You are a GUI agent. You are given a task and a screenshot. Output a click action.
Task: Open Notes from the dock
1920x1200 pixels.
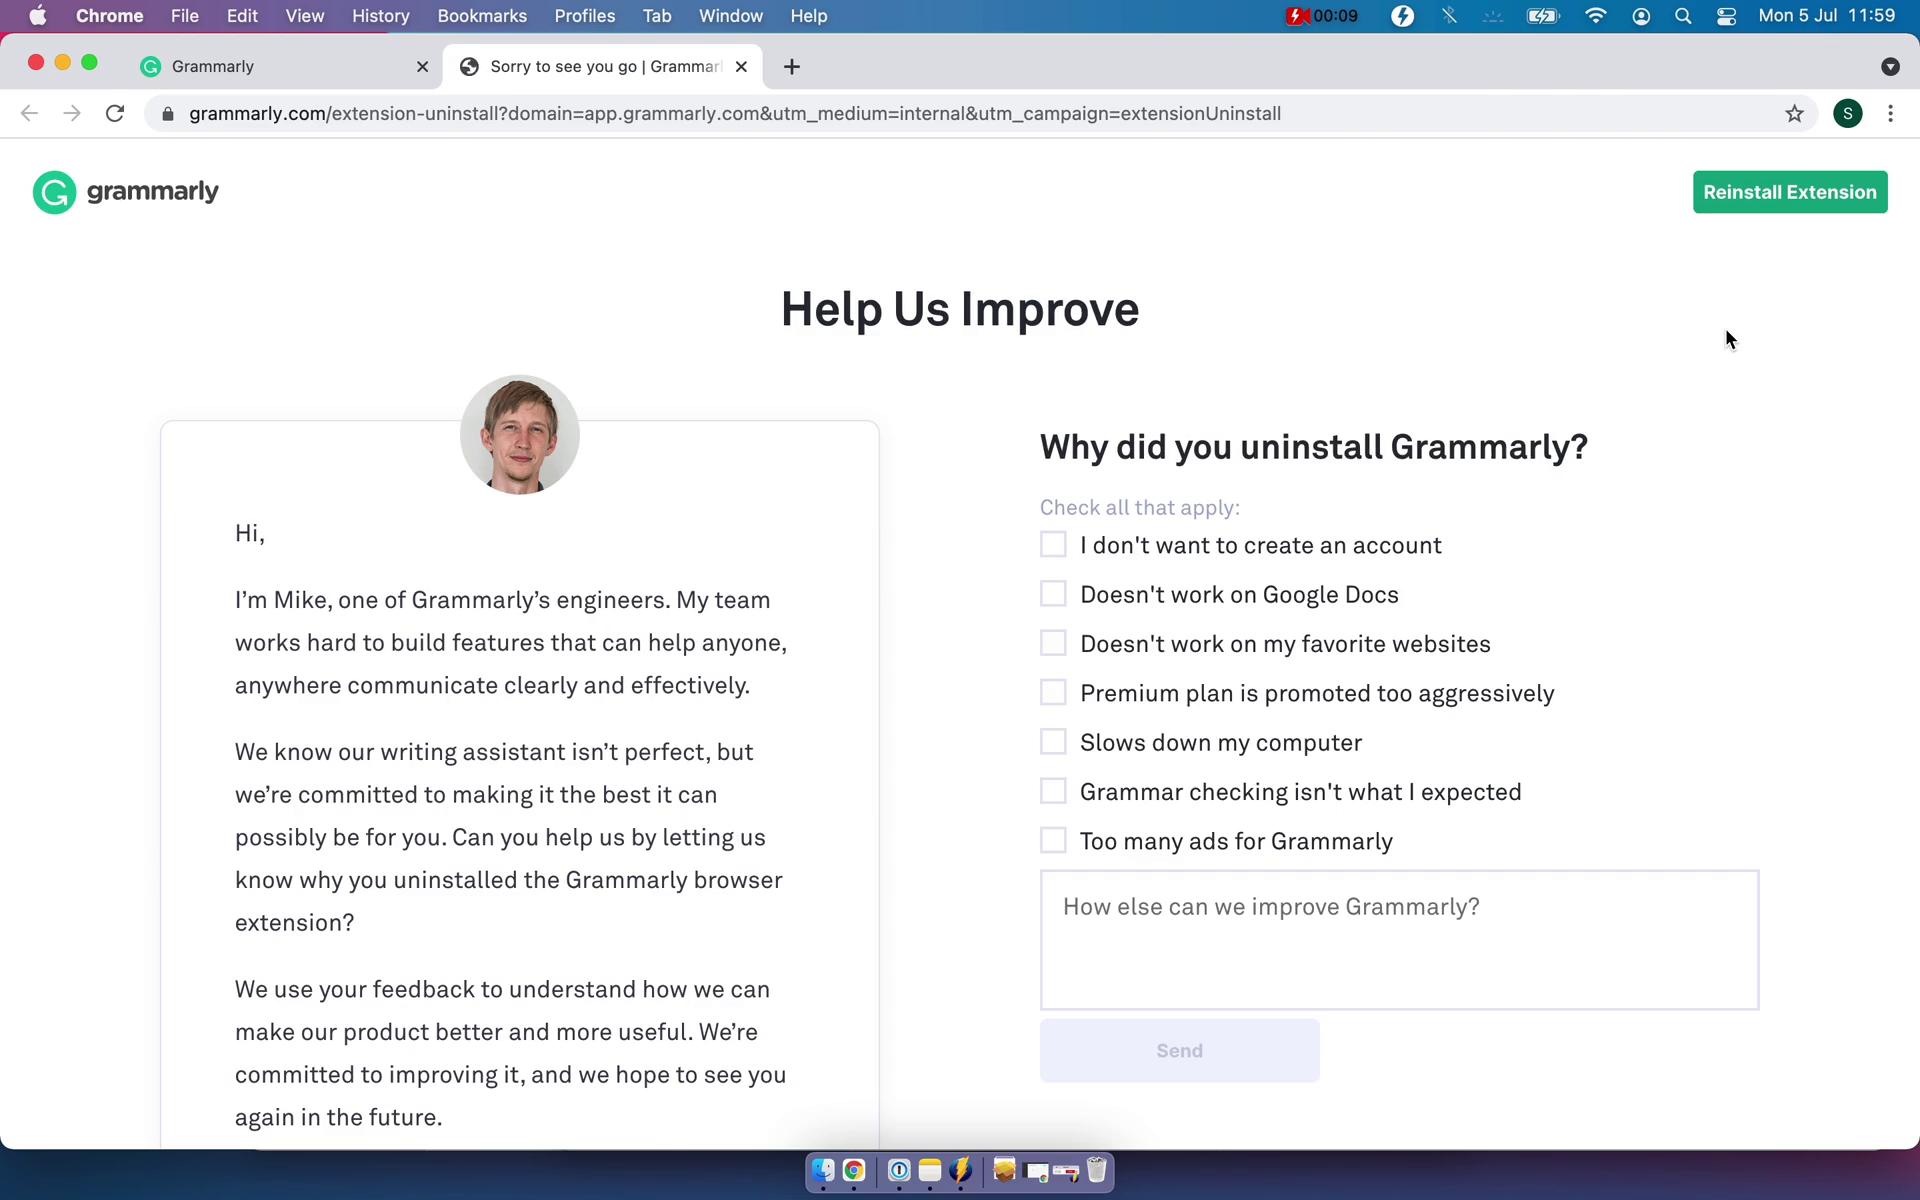(x=930, y=1170)
